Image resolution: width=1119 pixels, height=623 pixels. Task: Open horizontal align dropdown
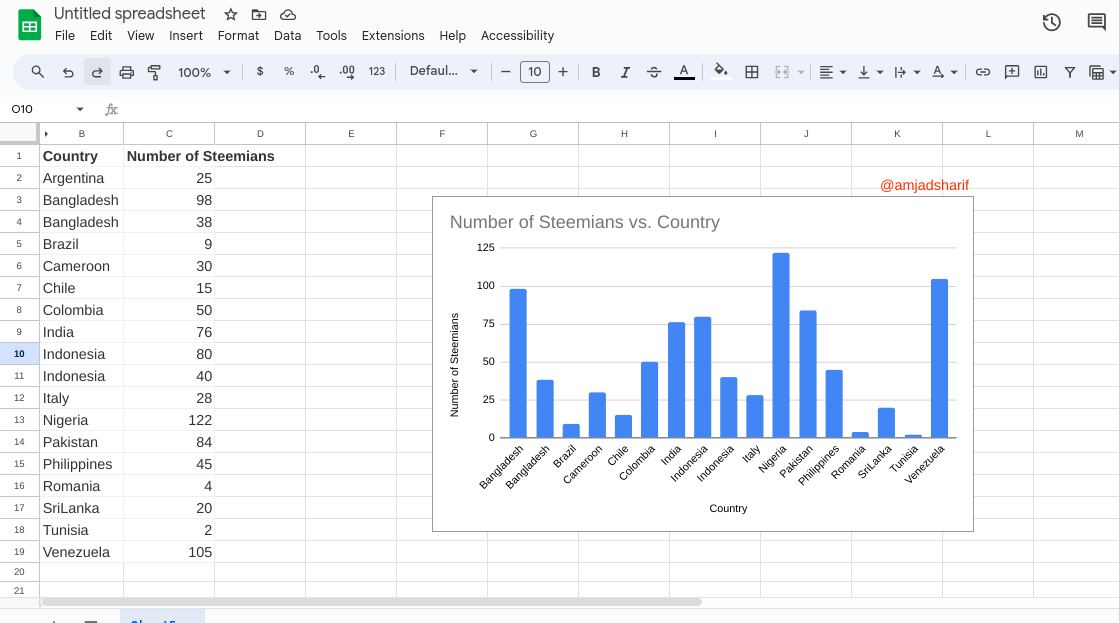pos(832,72)
